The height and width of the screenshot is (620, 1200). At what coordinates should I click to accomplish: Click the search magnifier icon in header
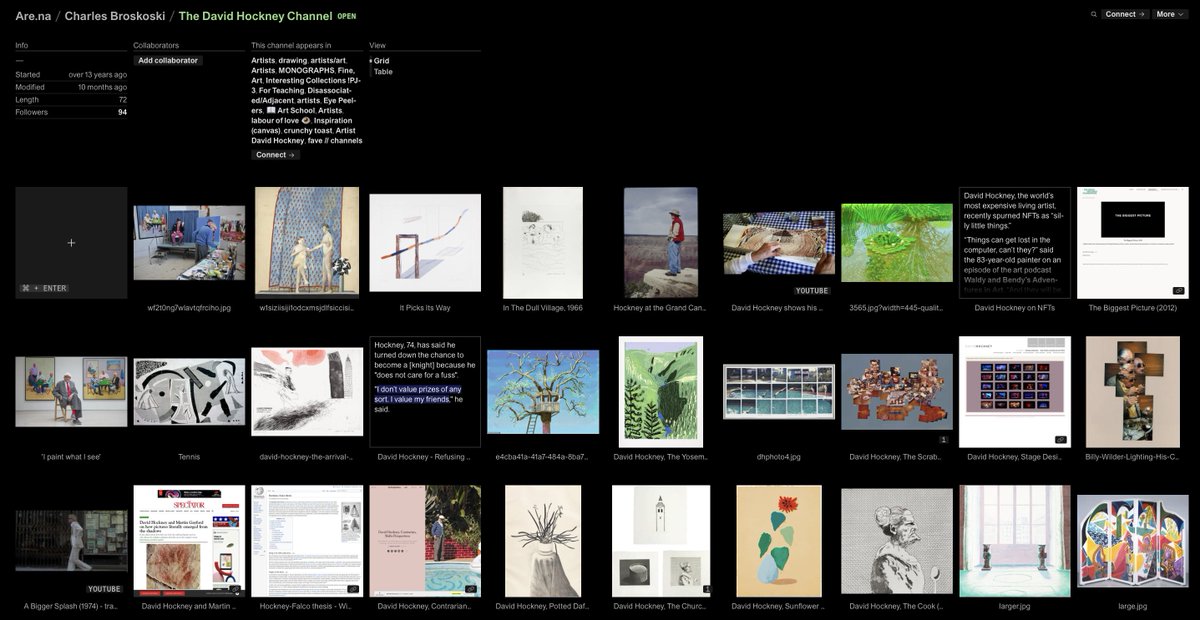click(1094, 14)
